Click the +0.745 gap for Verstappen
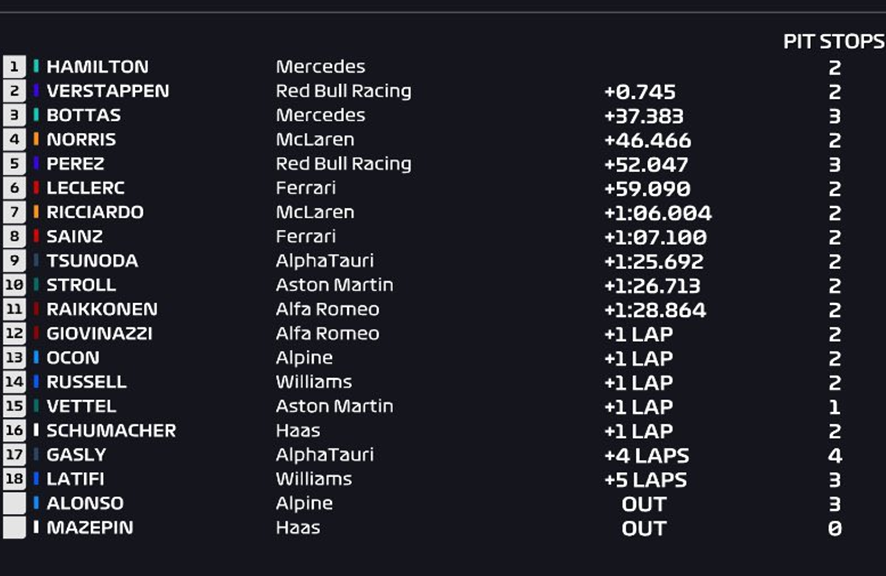Screen dimensions: 886x576 coord(640,92)
